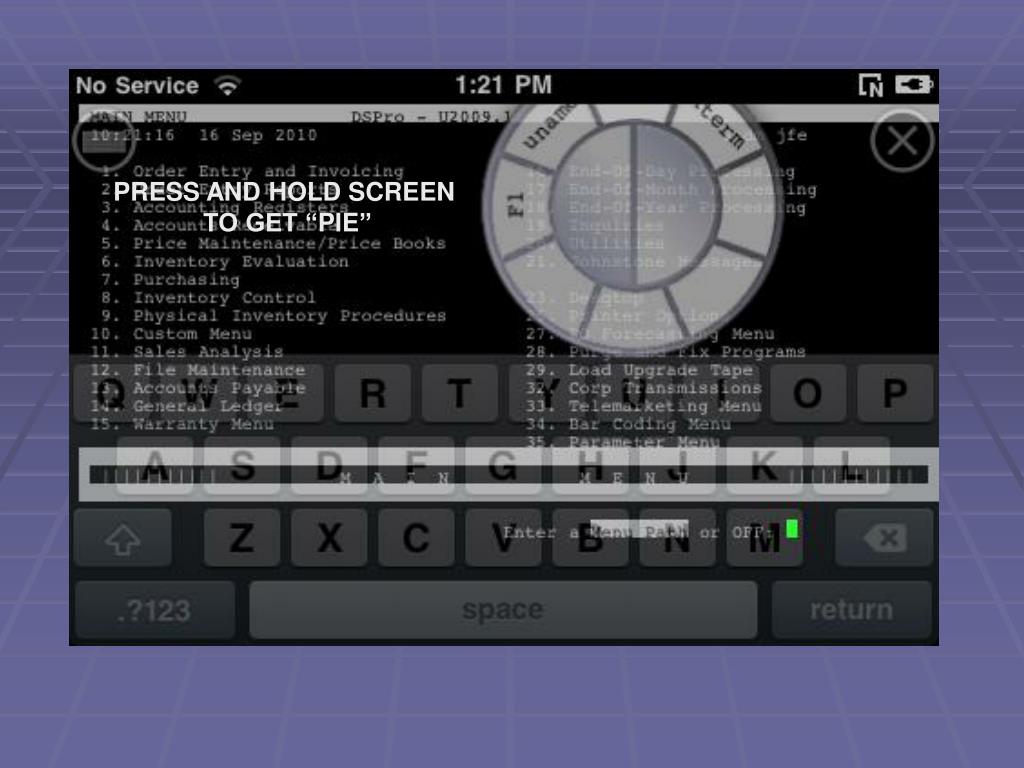Tap the keyboard toggle circle icon
Viewport: 1024px width, 768px height.
pyautogui.click(x=103, y=141)
